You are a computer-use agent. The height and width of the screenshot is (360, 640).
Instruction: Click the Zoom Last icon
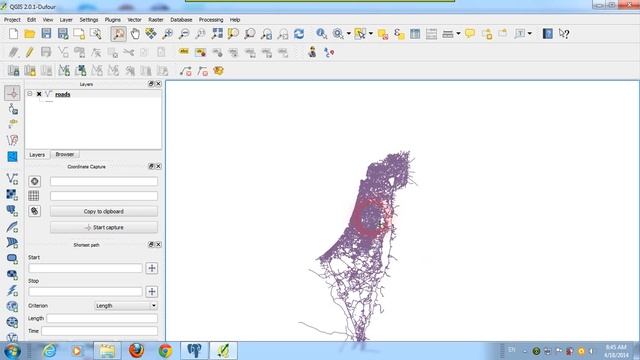coord(266,34)
